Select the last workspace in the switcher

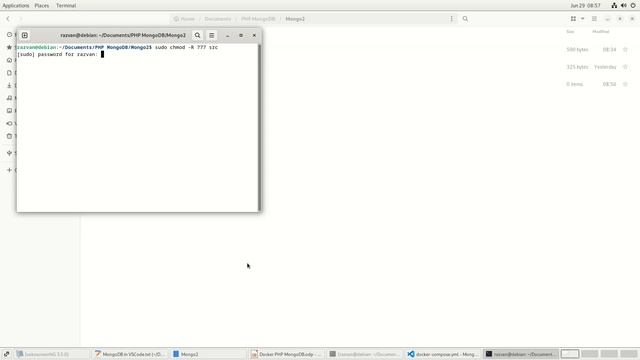[x=629, y=354]
